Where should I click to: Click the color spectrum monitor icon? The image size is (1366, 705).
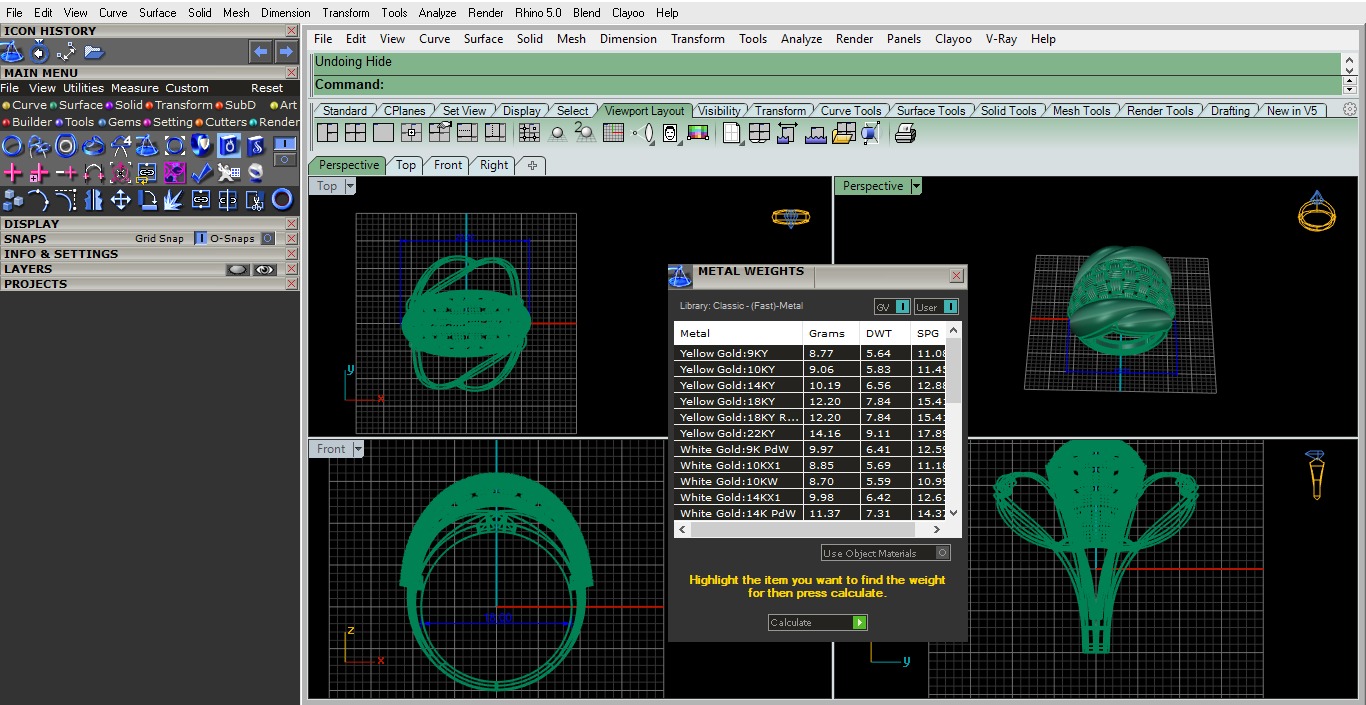[x=698, y=132]
